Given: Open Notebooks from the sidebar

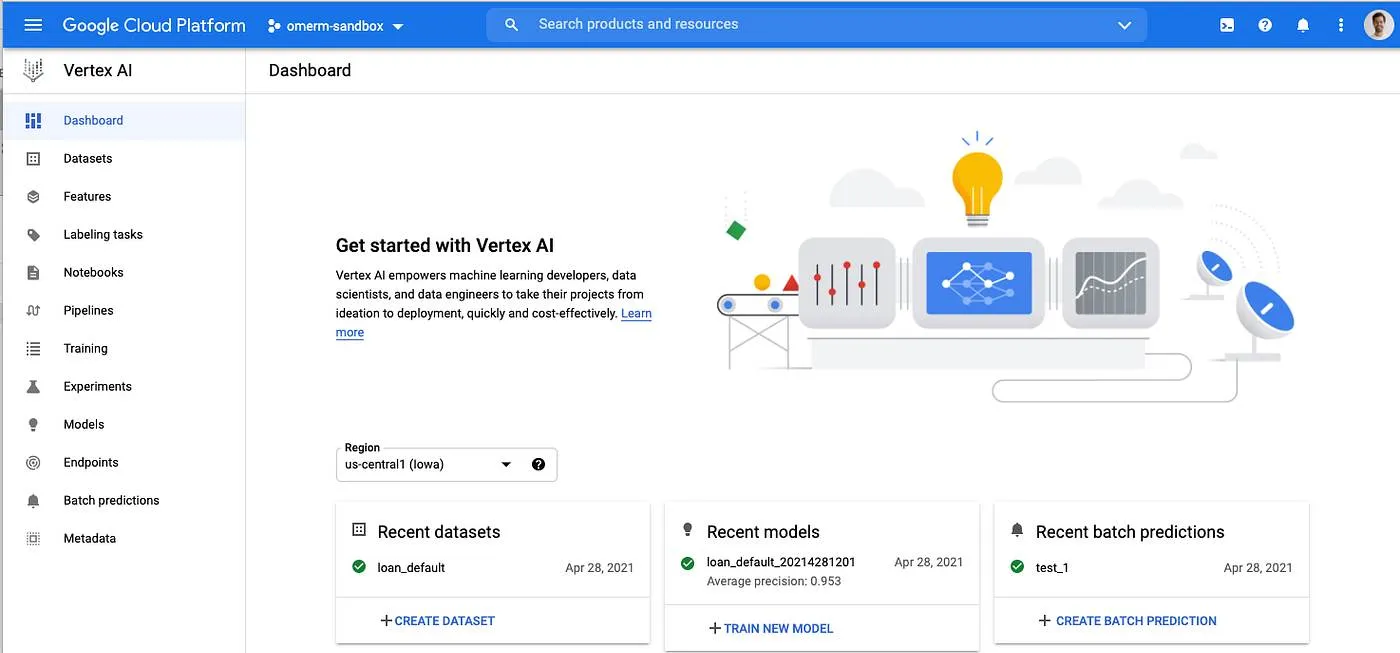Looking at the screenshot, I should pos(93,272).
